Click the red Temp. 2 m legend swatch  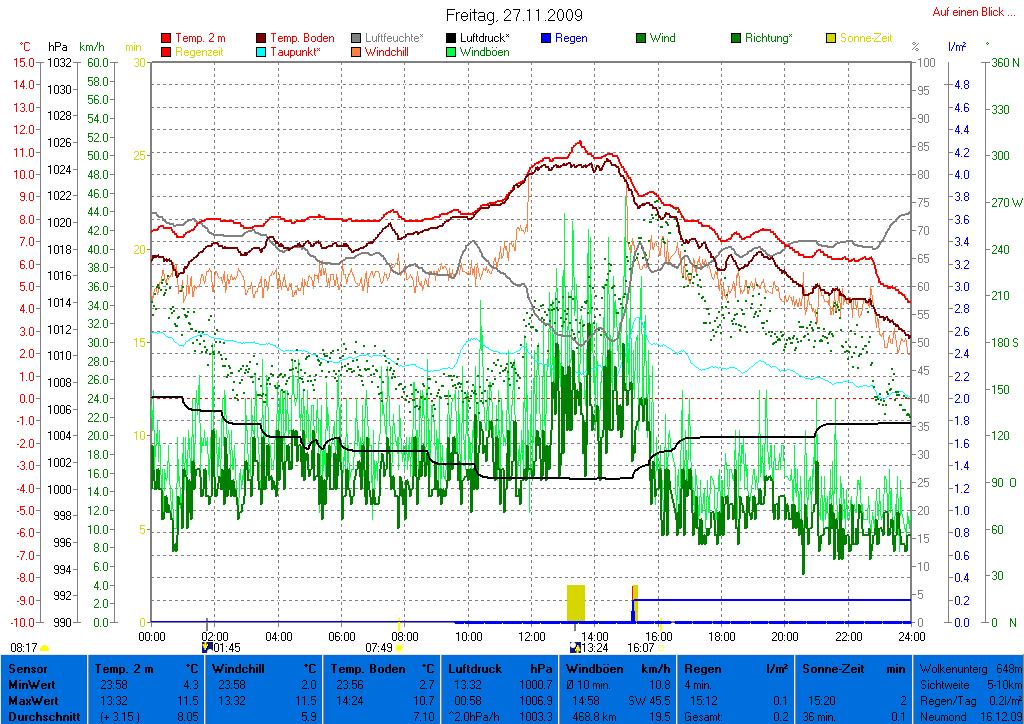[x=166, y=38]
